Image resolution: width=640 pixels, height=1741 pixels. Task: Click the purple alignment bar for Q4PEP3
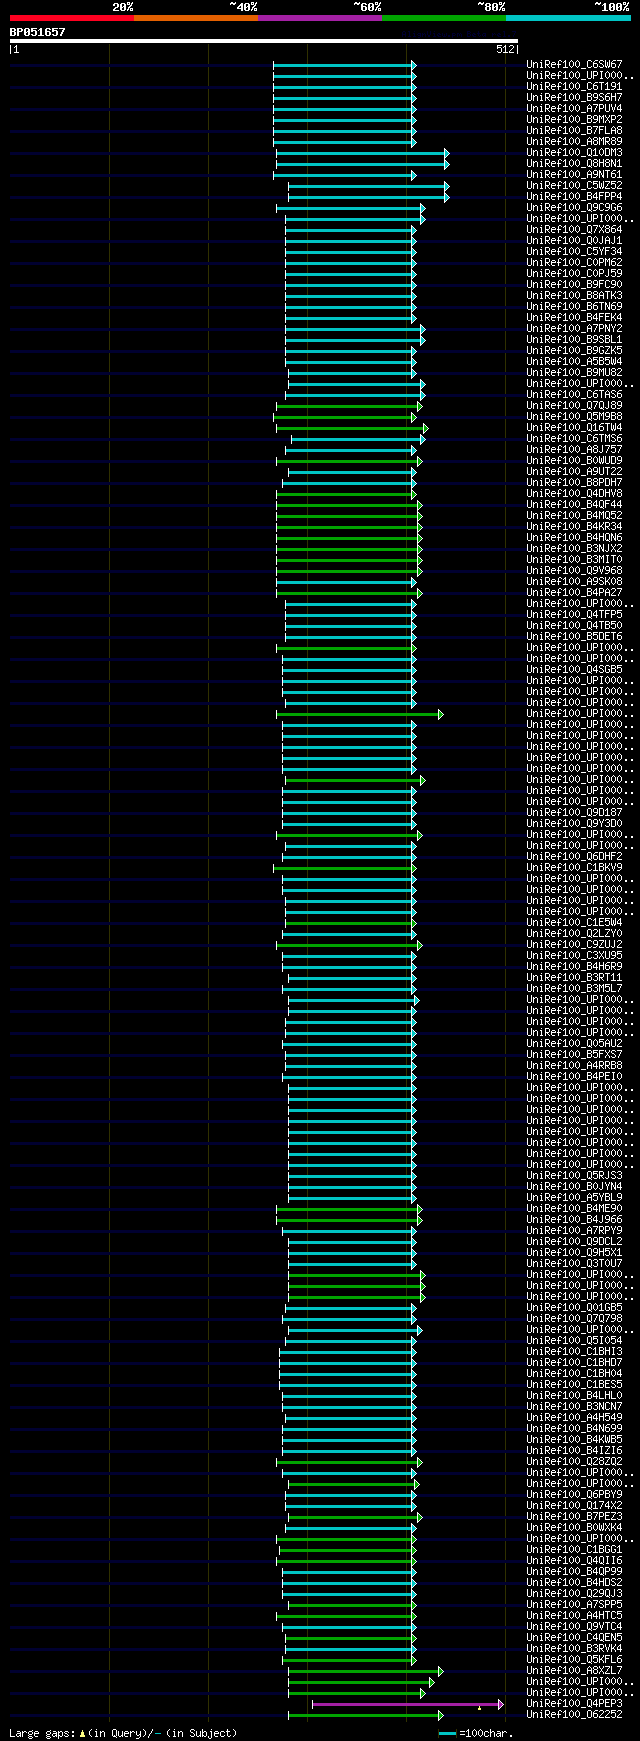pos(407,1704)
